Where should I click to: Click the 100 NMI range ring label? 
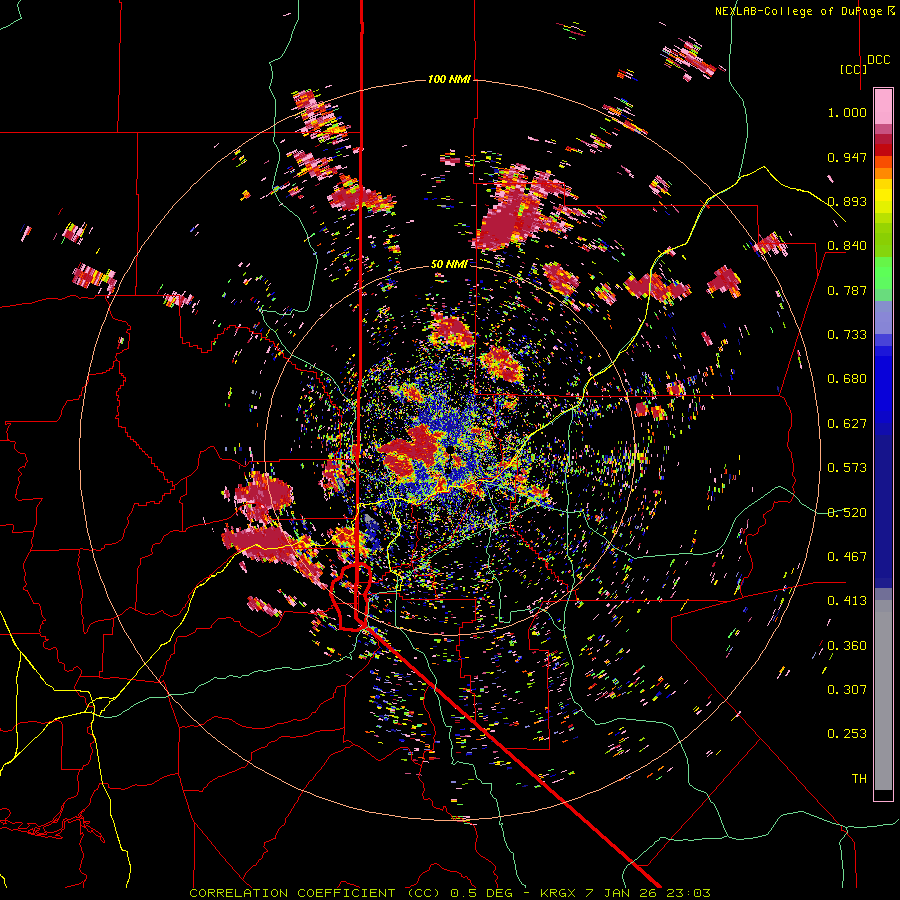(449, 79)
